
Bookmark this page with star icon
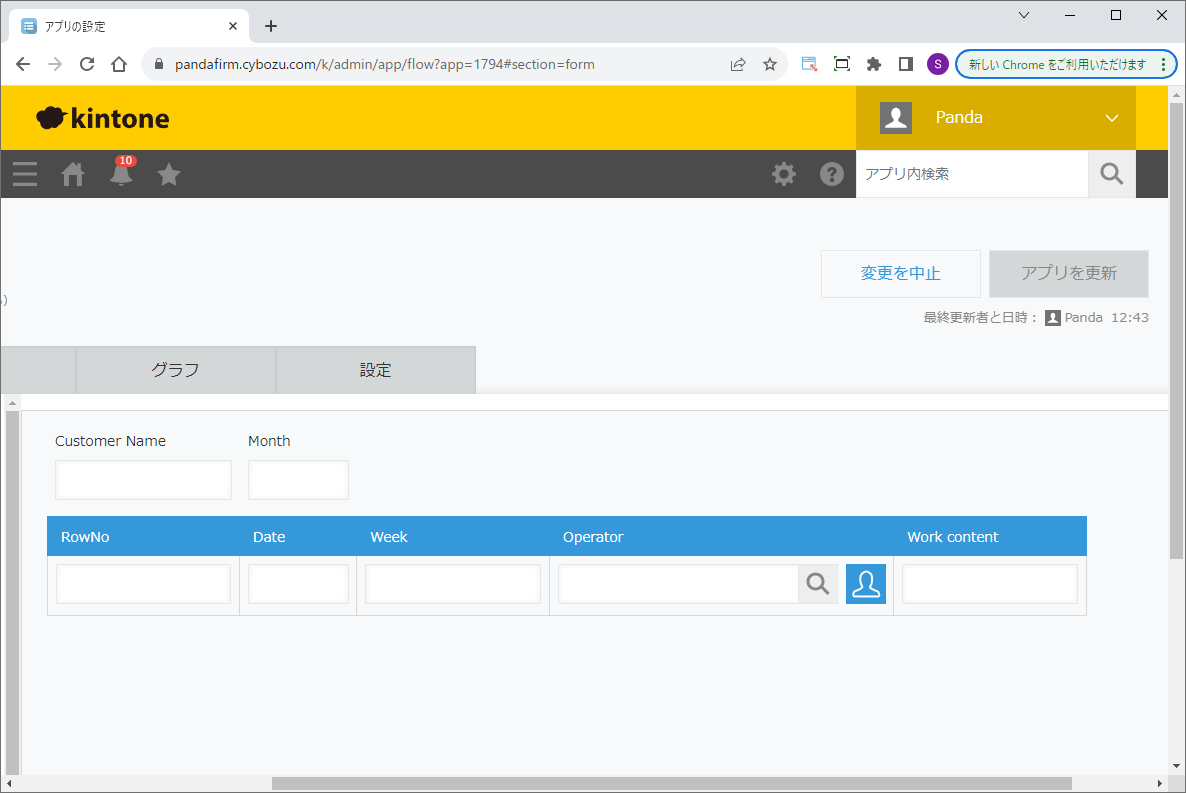(x=770, y=64)
